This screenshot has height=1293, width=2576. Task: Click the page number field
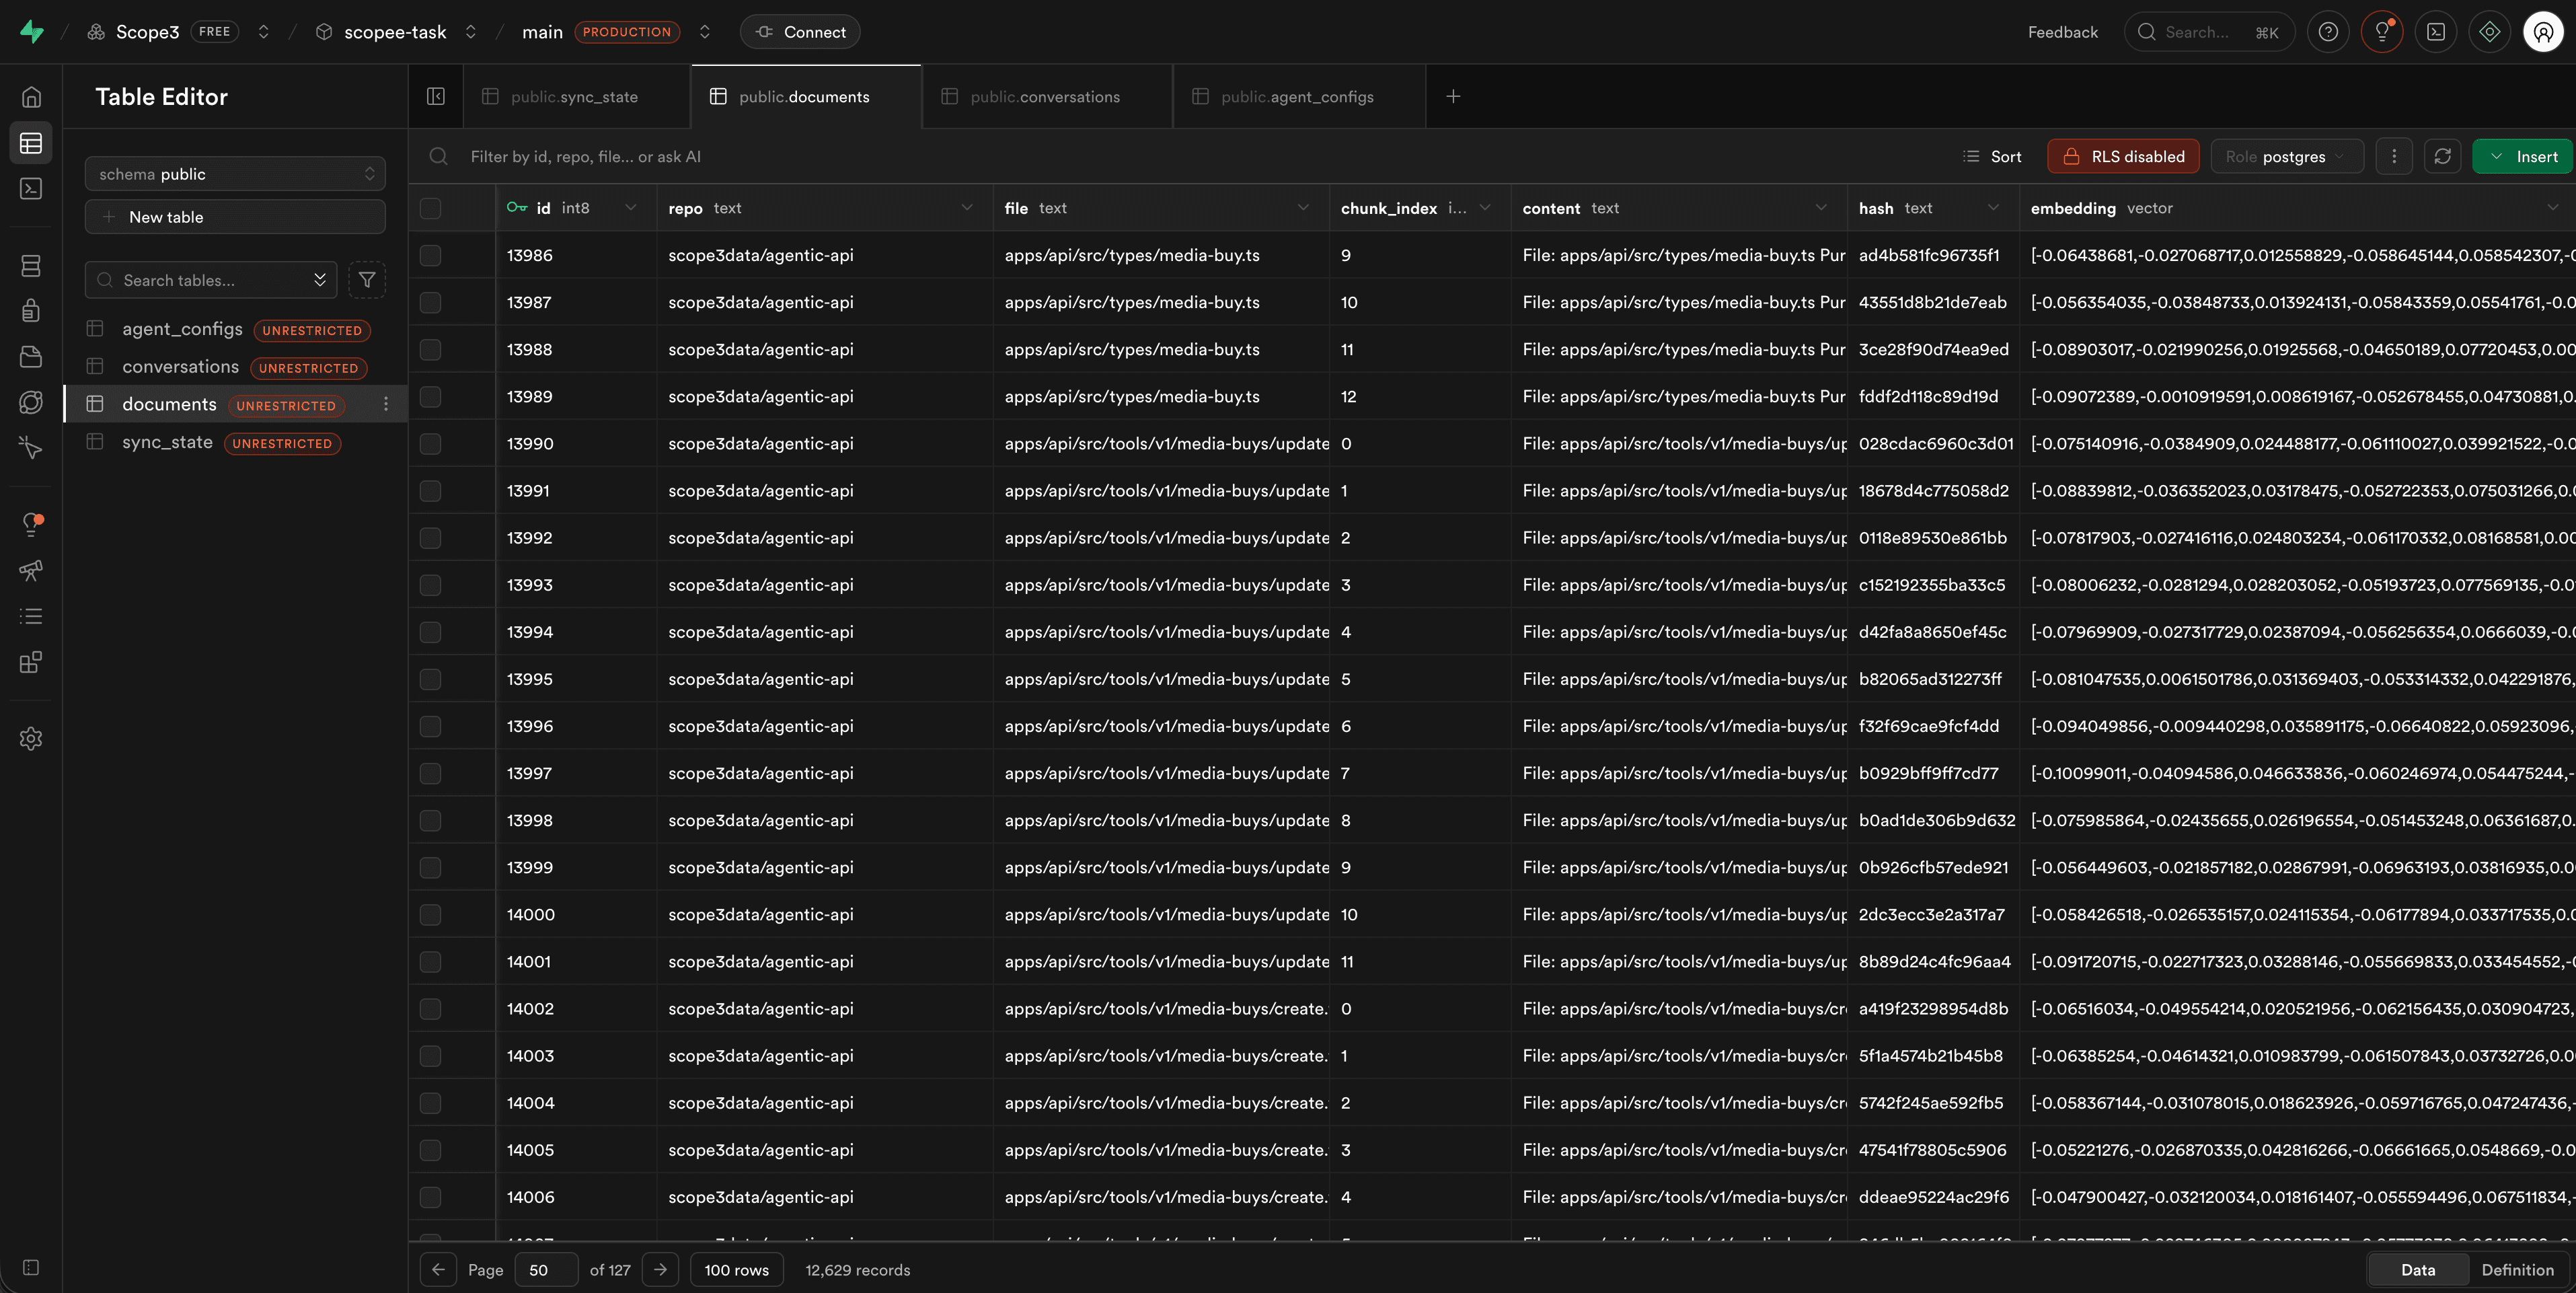pyautogui.click(x=546, y=1270)
